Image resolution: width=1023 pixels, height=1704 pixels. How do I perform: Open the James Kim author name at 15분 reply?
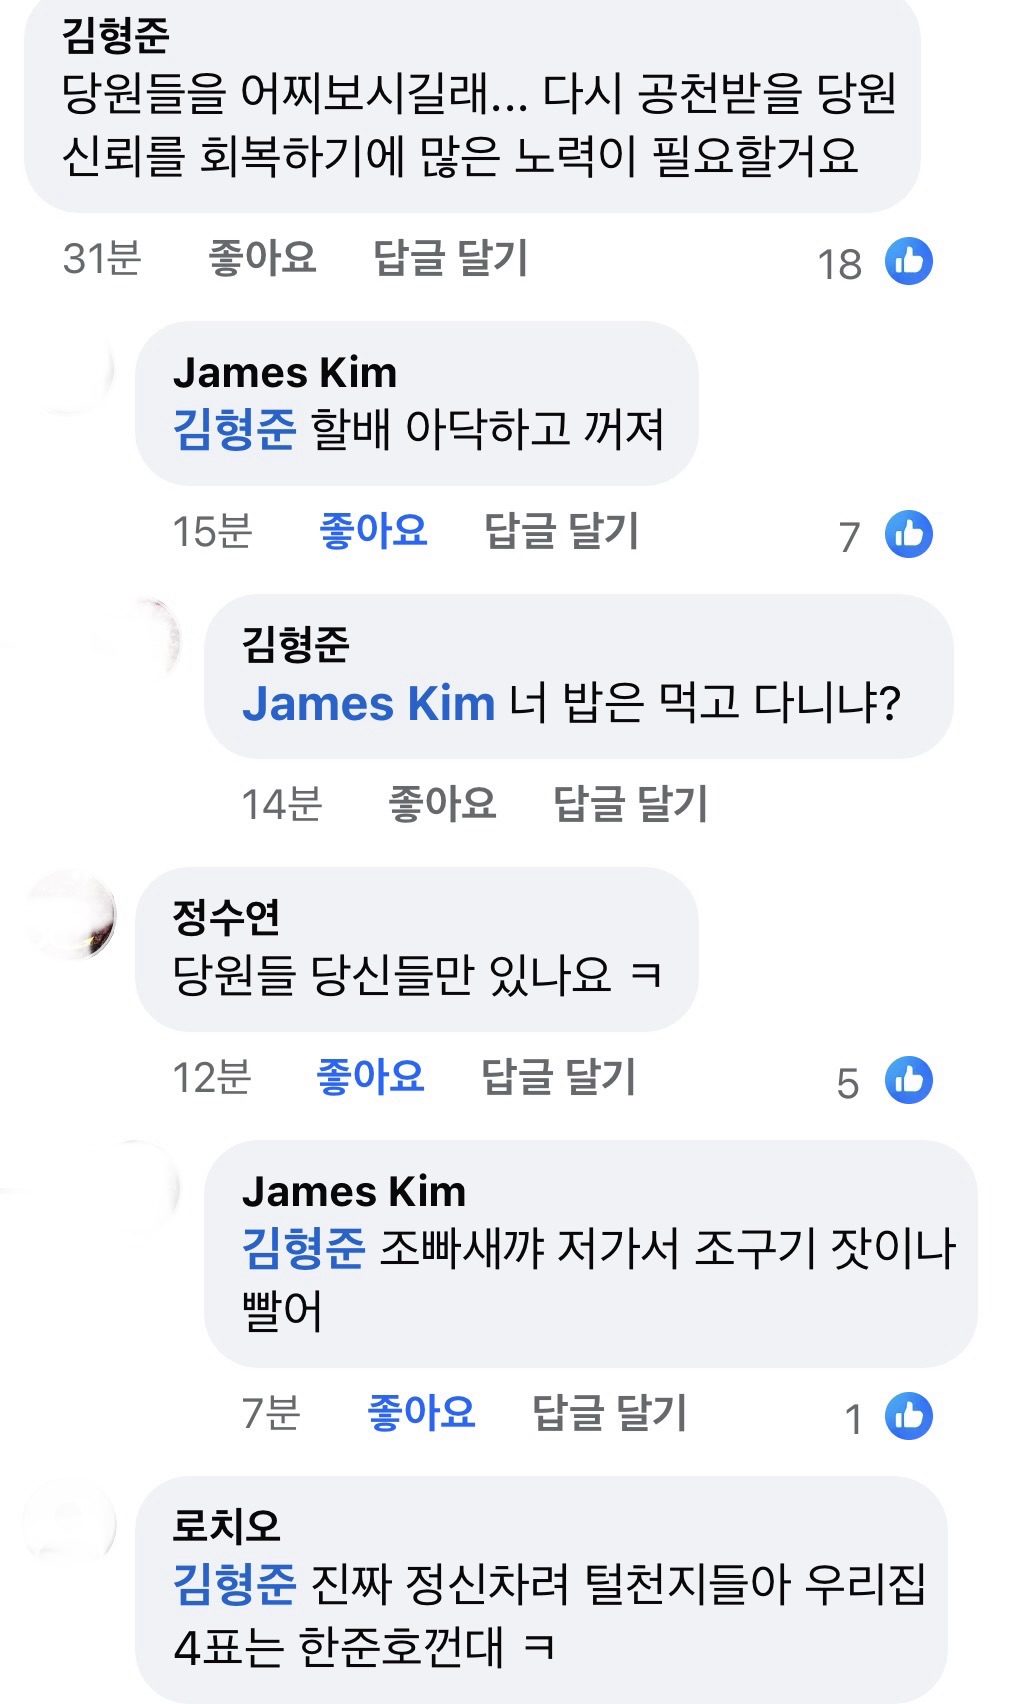click(x=285, y=373)
